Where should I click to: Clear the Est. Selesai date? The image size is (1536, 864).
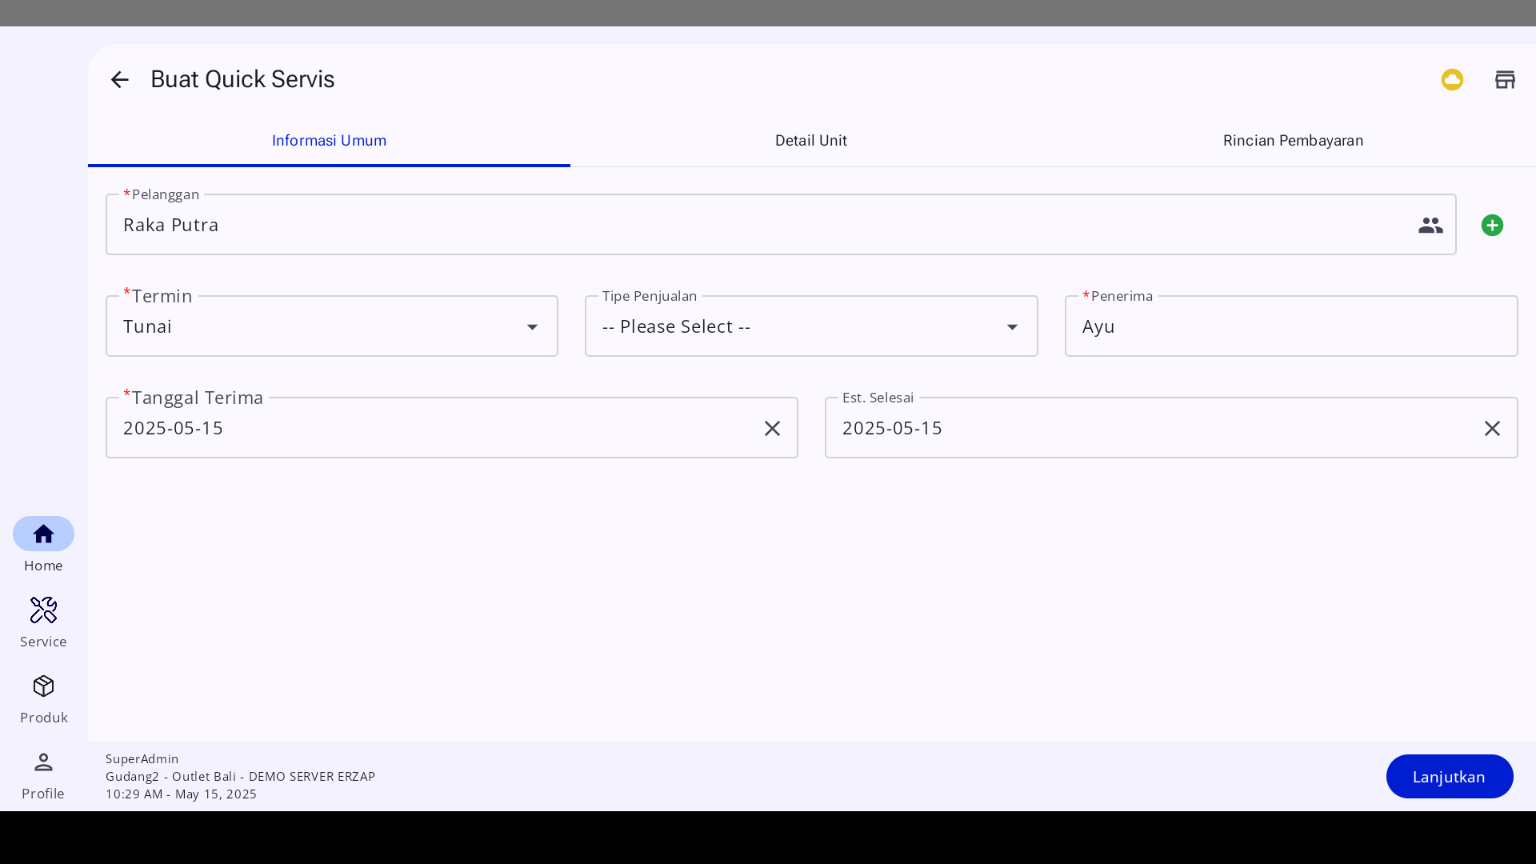click(x=1492, y=428)
